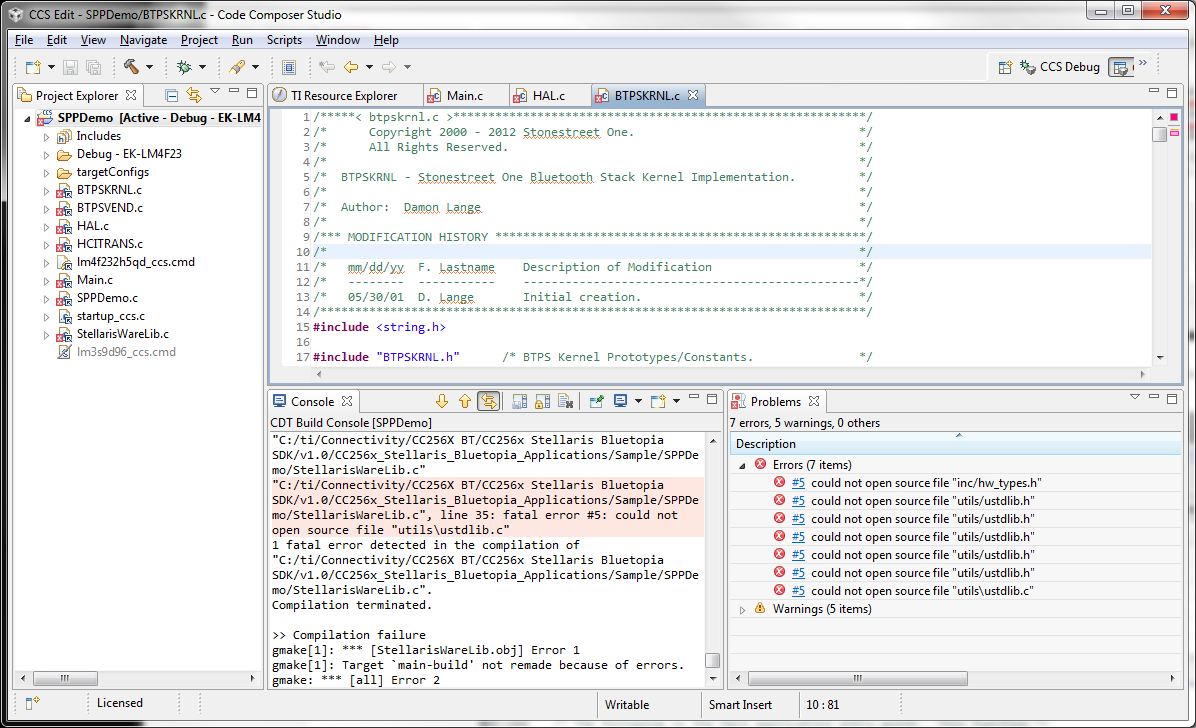Toggle the Console wrap/sync arrows button
The image size is (1196, 728).
click(488, 401)
